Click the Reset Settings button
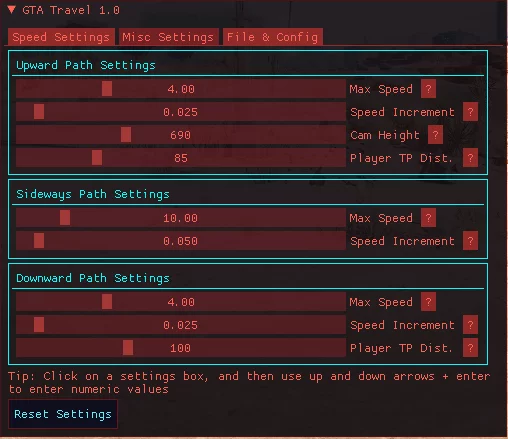This screenshot has height=439, width=508. pos(63,414)
